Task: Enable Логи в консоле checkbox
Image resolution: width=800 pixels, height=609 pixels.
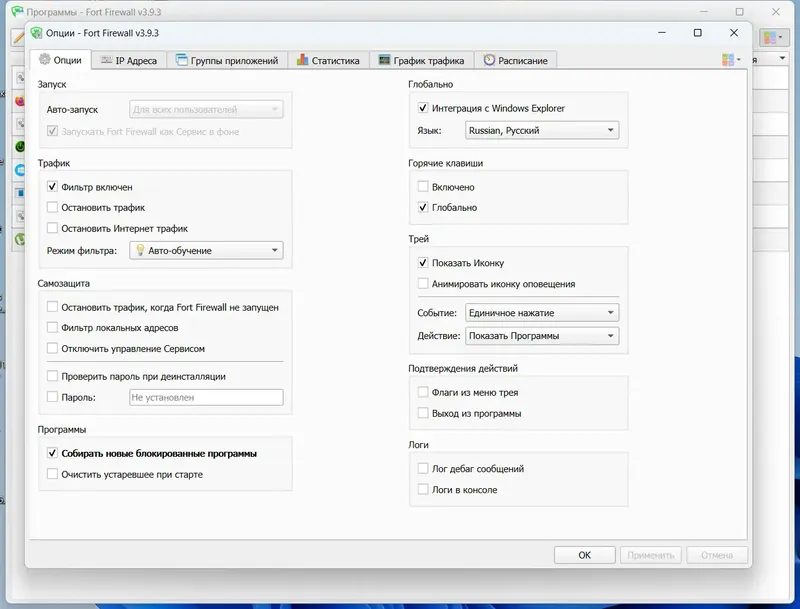Action: point(422,489)
